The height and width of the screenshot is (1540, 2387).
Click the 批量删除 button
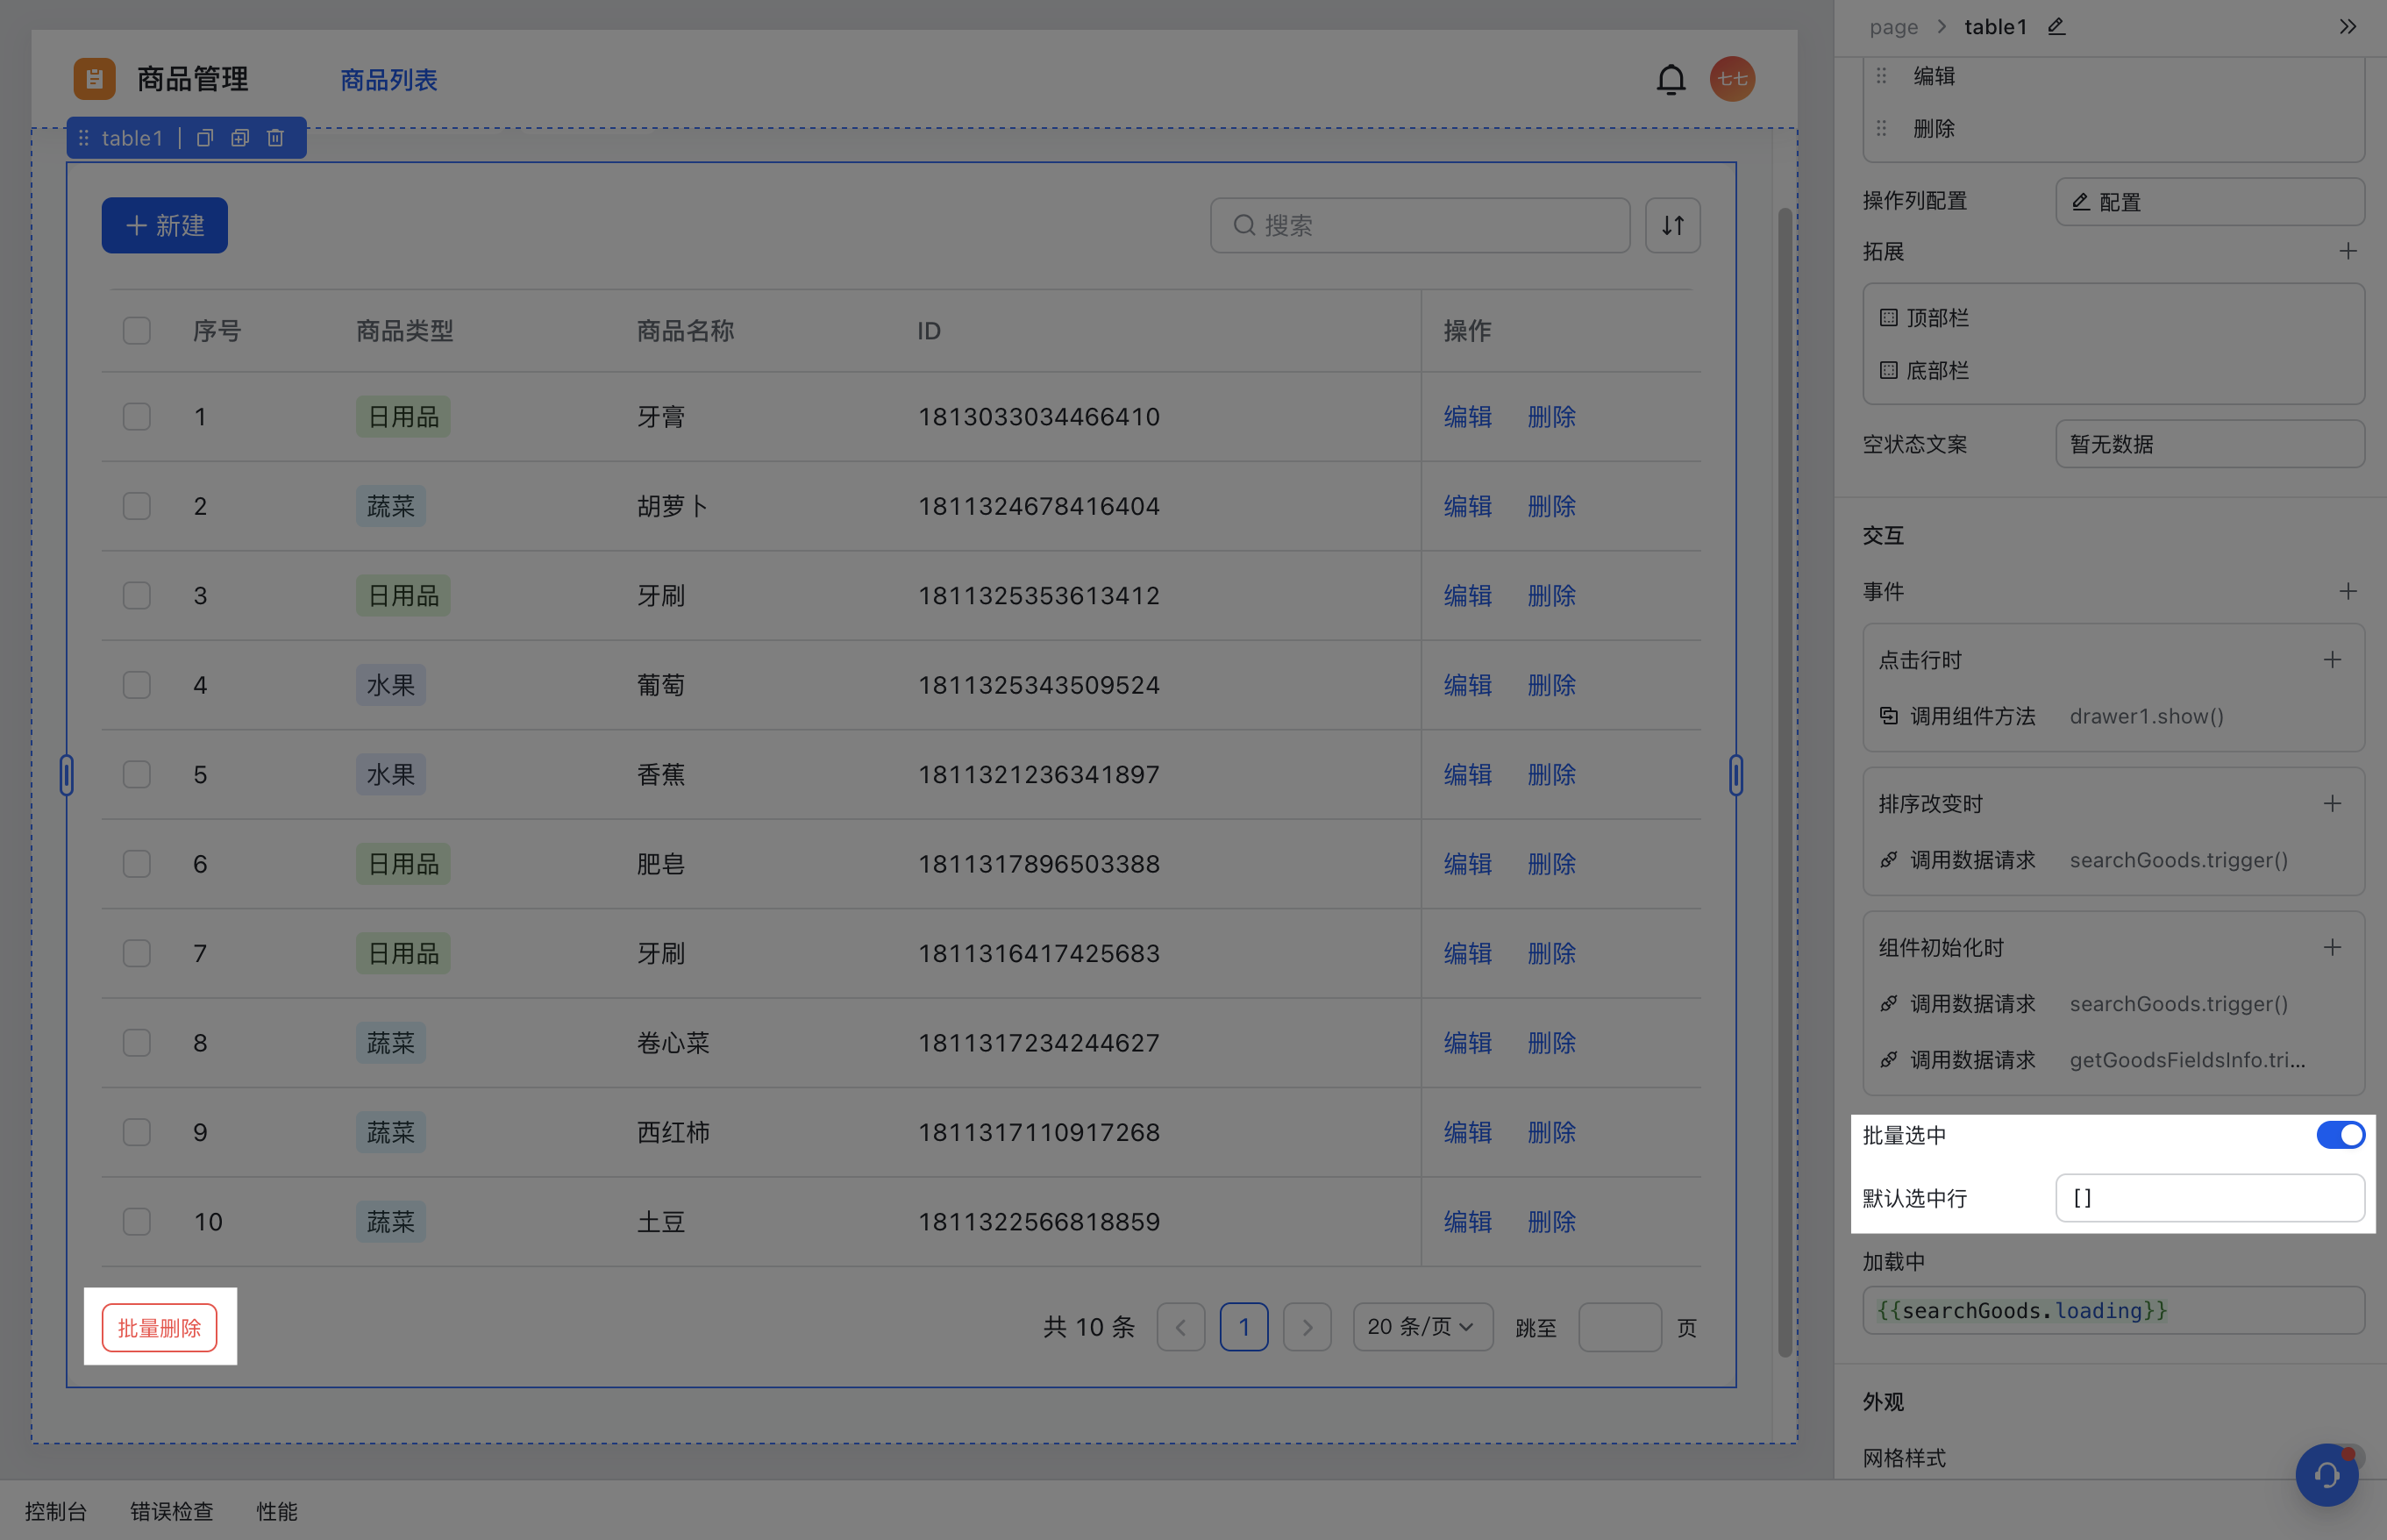coord(160,1327)
